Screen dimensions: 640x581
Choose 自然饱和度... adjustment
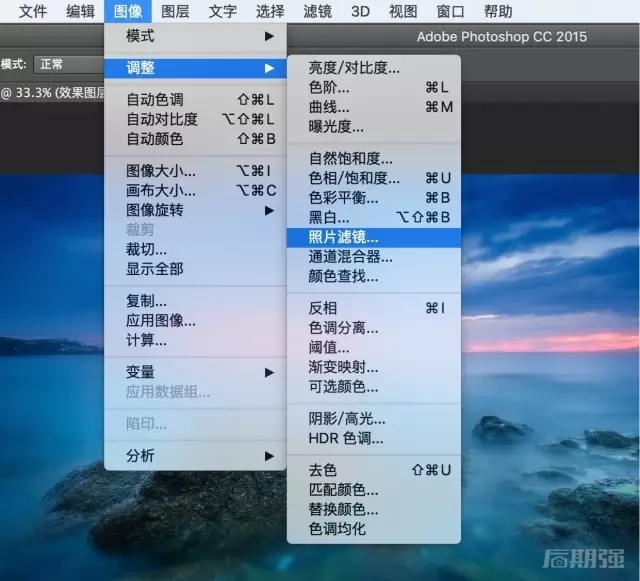[374, 158]
